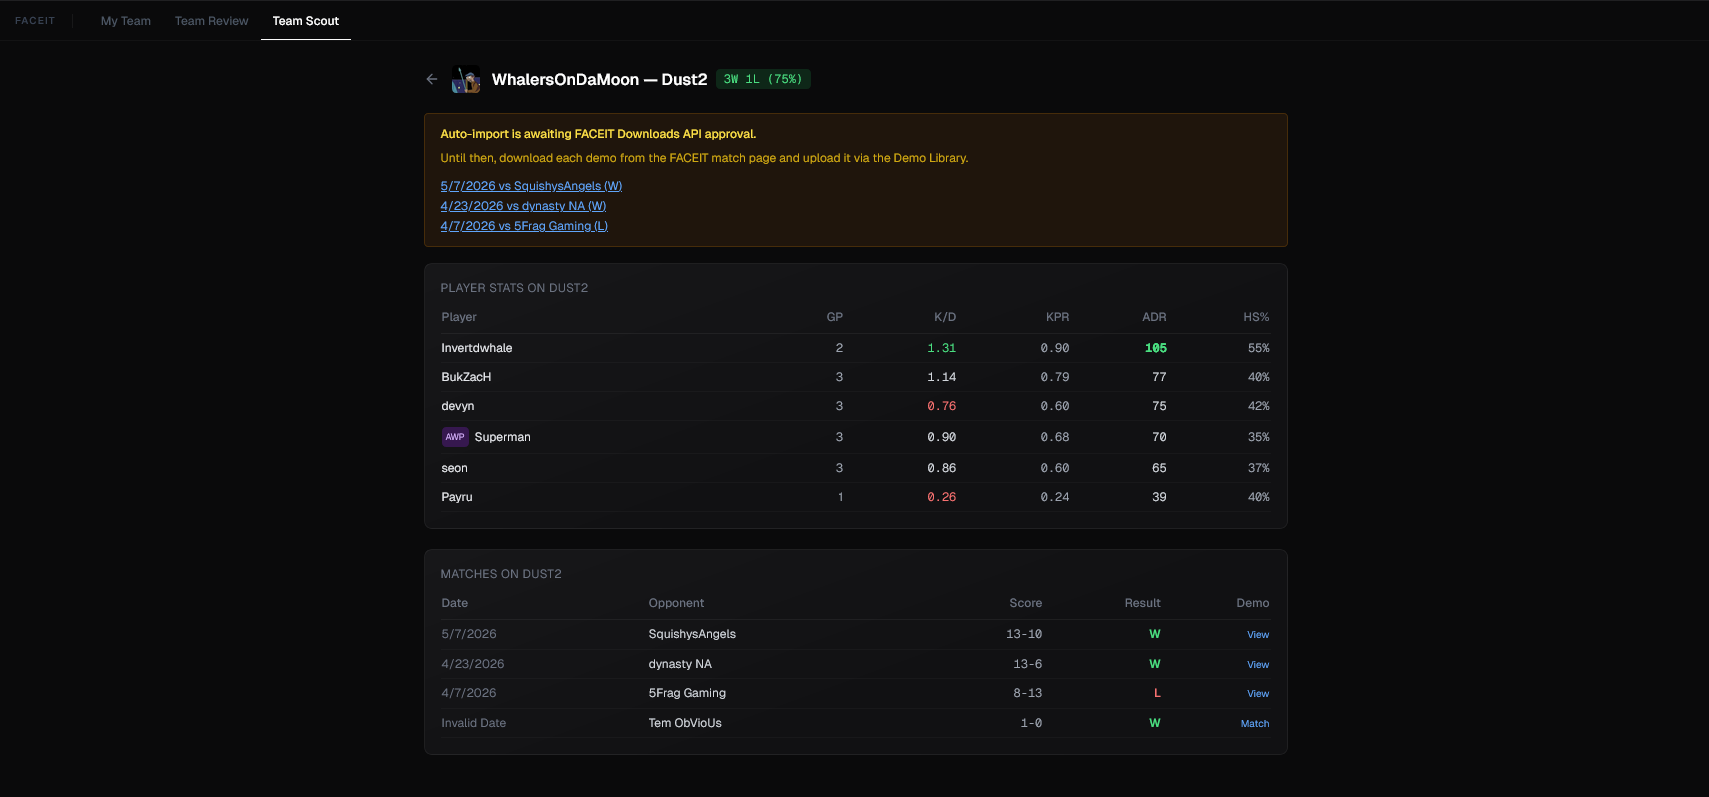Click the 3W 1L (75%) record badge
The width and height of the screenshot is (1709, 797).
[x=763, y=79]
